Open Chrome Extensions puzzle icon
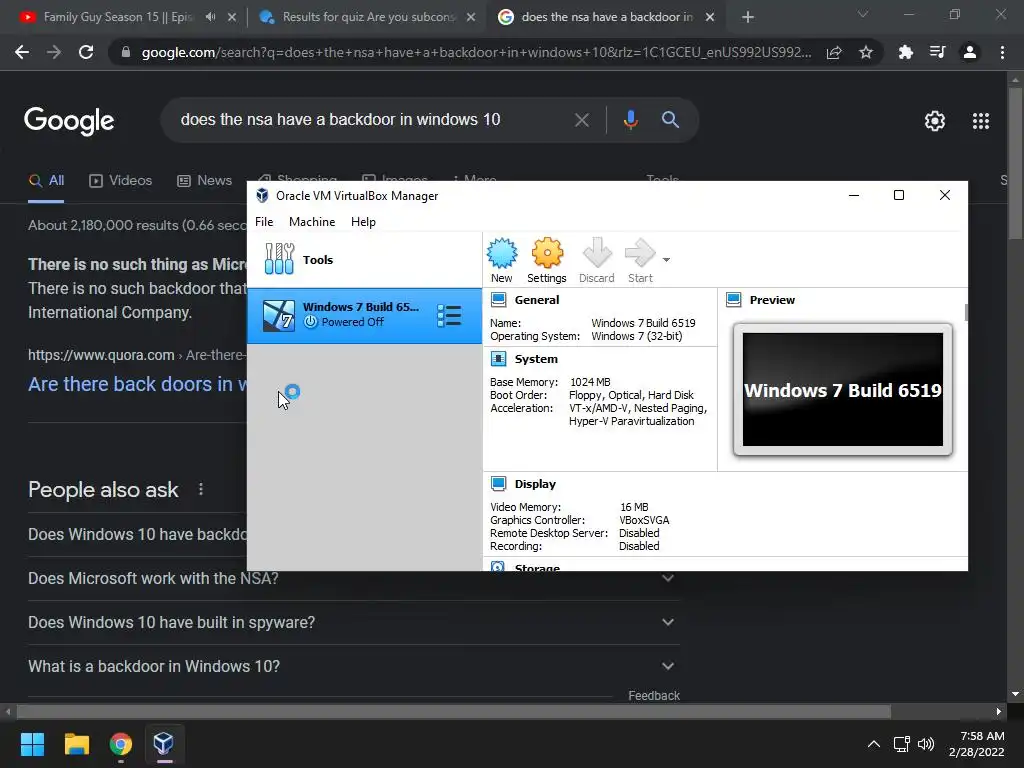Image resolution: width=1024 pixels, height=768 pixels. tap(905, 52)
